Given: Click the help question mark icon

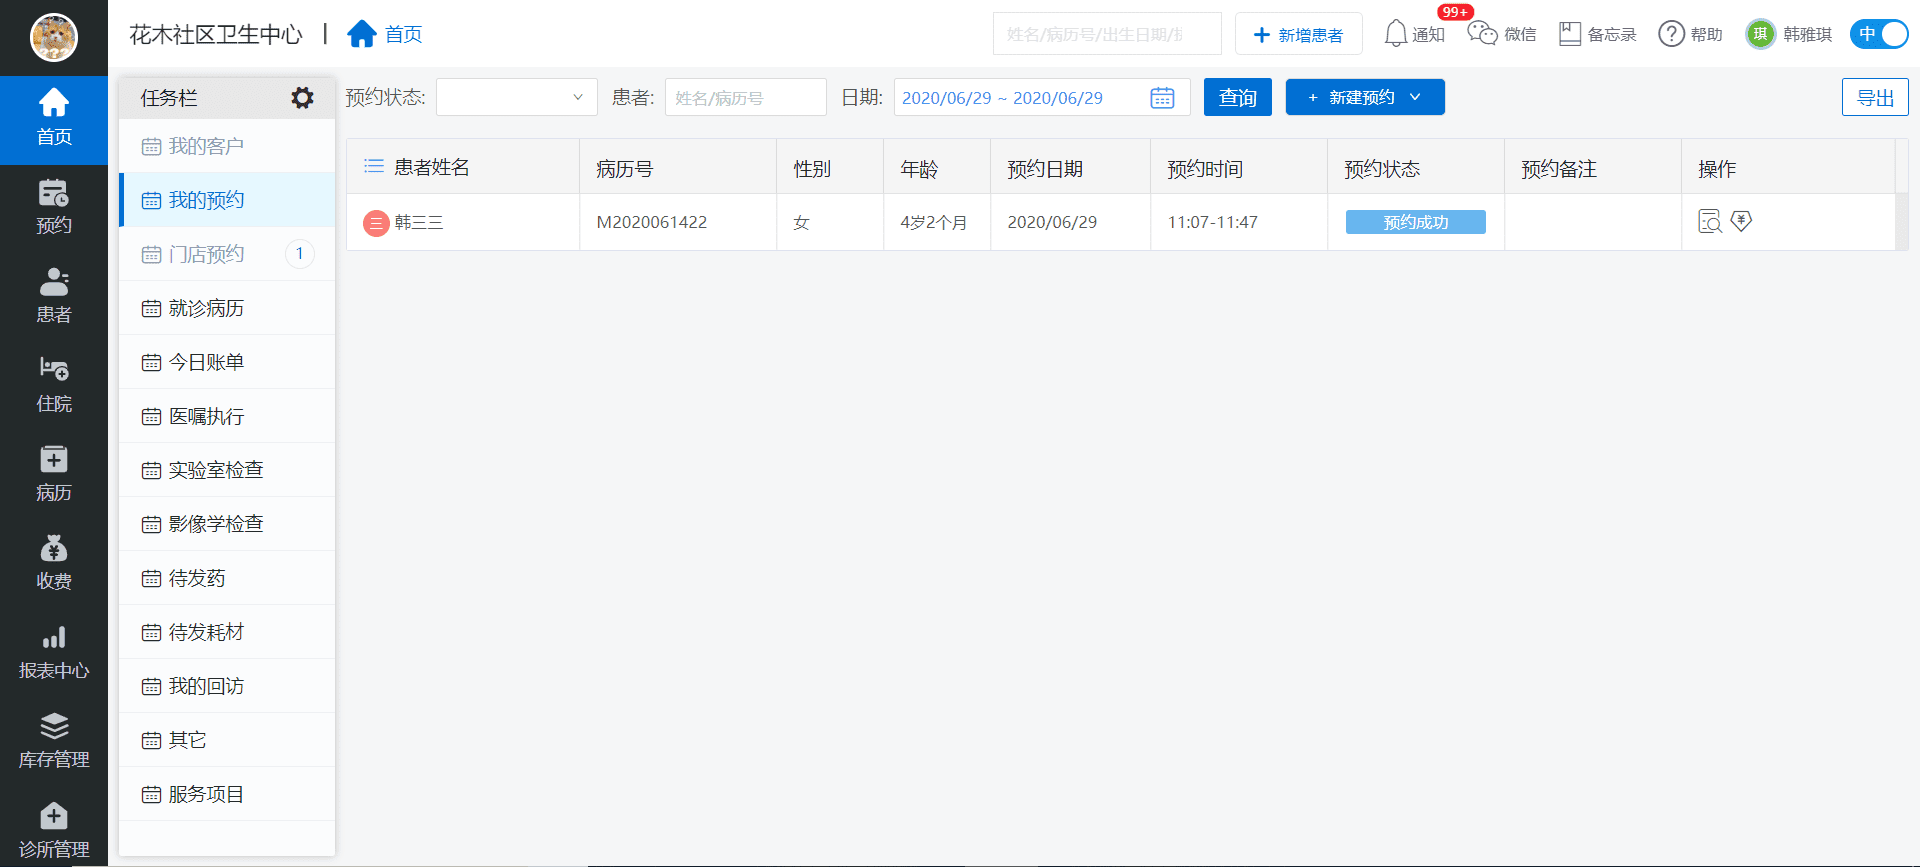Looking at the screenshot, I should pos(1671,34).
